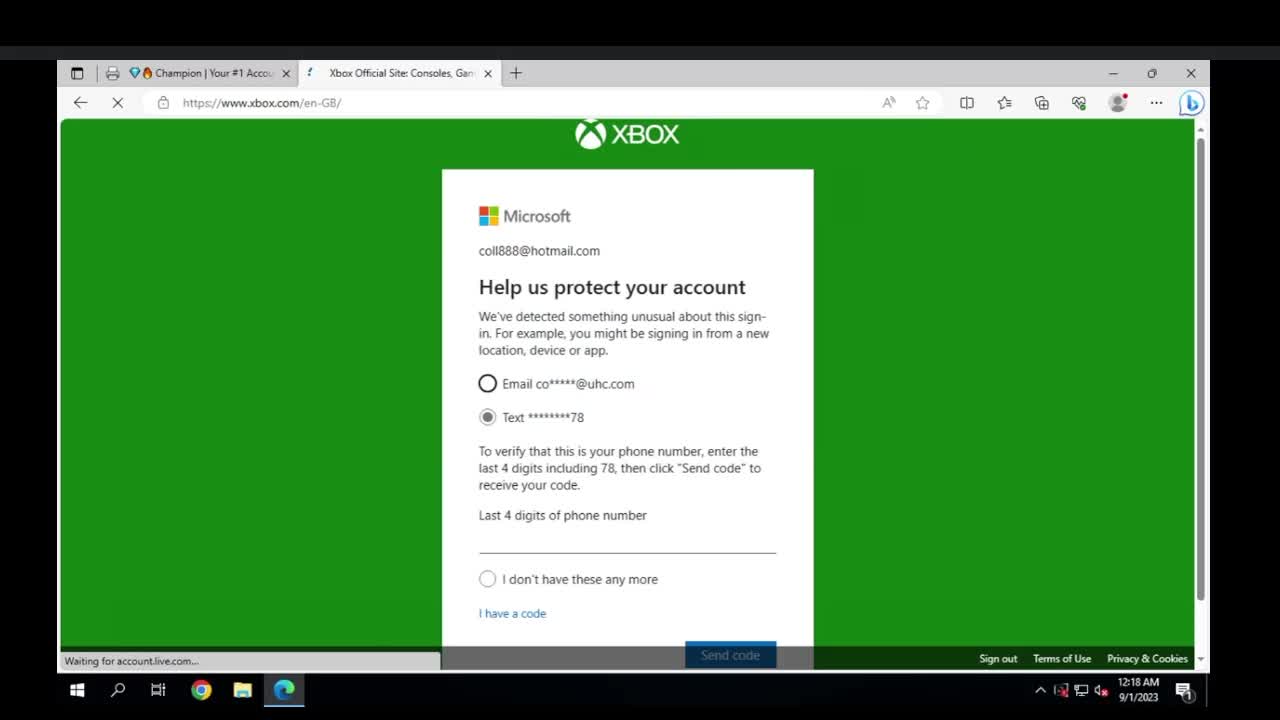The width and height of the screenshot is (1280, 720).
Task: Select the Email co*****@uhc.com option
Action: tap(487, 384)
